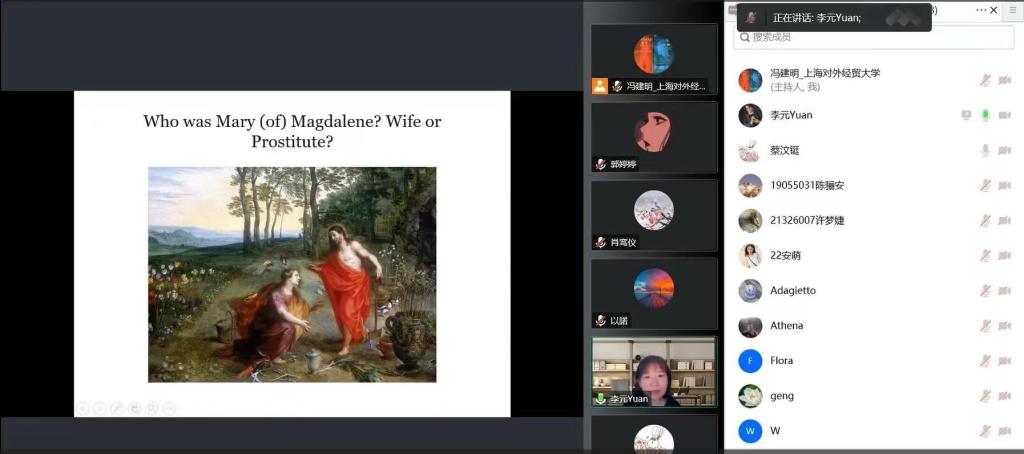This screenshot has width=1024, height=454.
Task: Click member name 冯建明_上海对外经贸大学
Action: [x=825, y=73]
